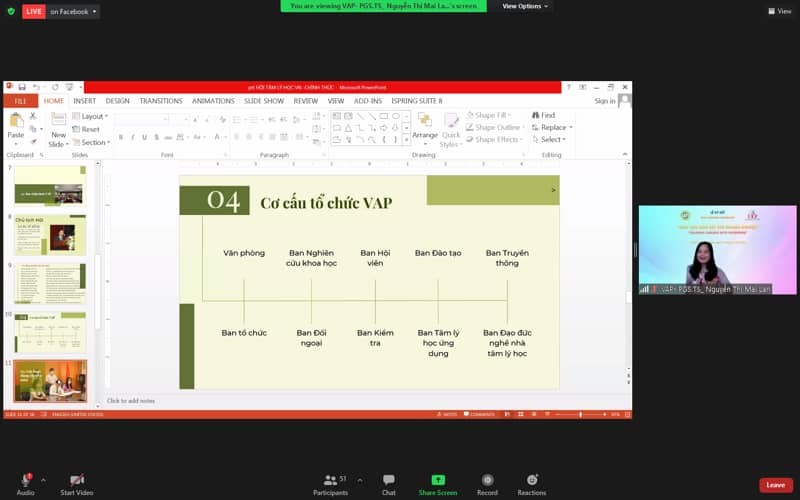Open the Participants panel
Viewport: 800px width, 500px height.
pos(329,480)
